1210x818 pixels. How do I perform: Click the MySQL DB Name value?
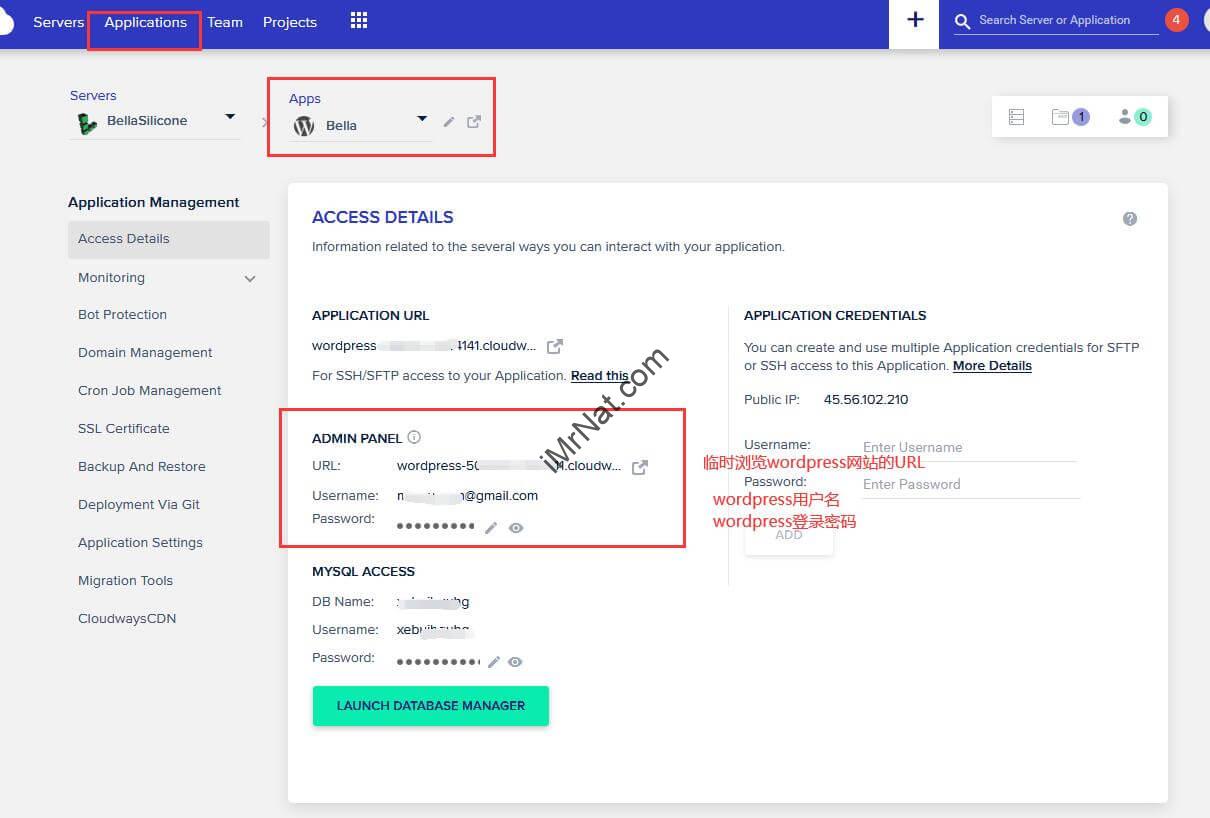click(x=433, y=602)
